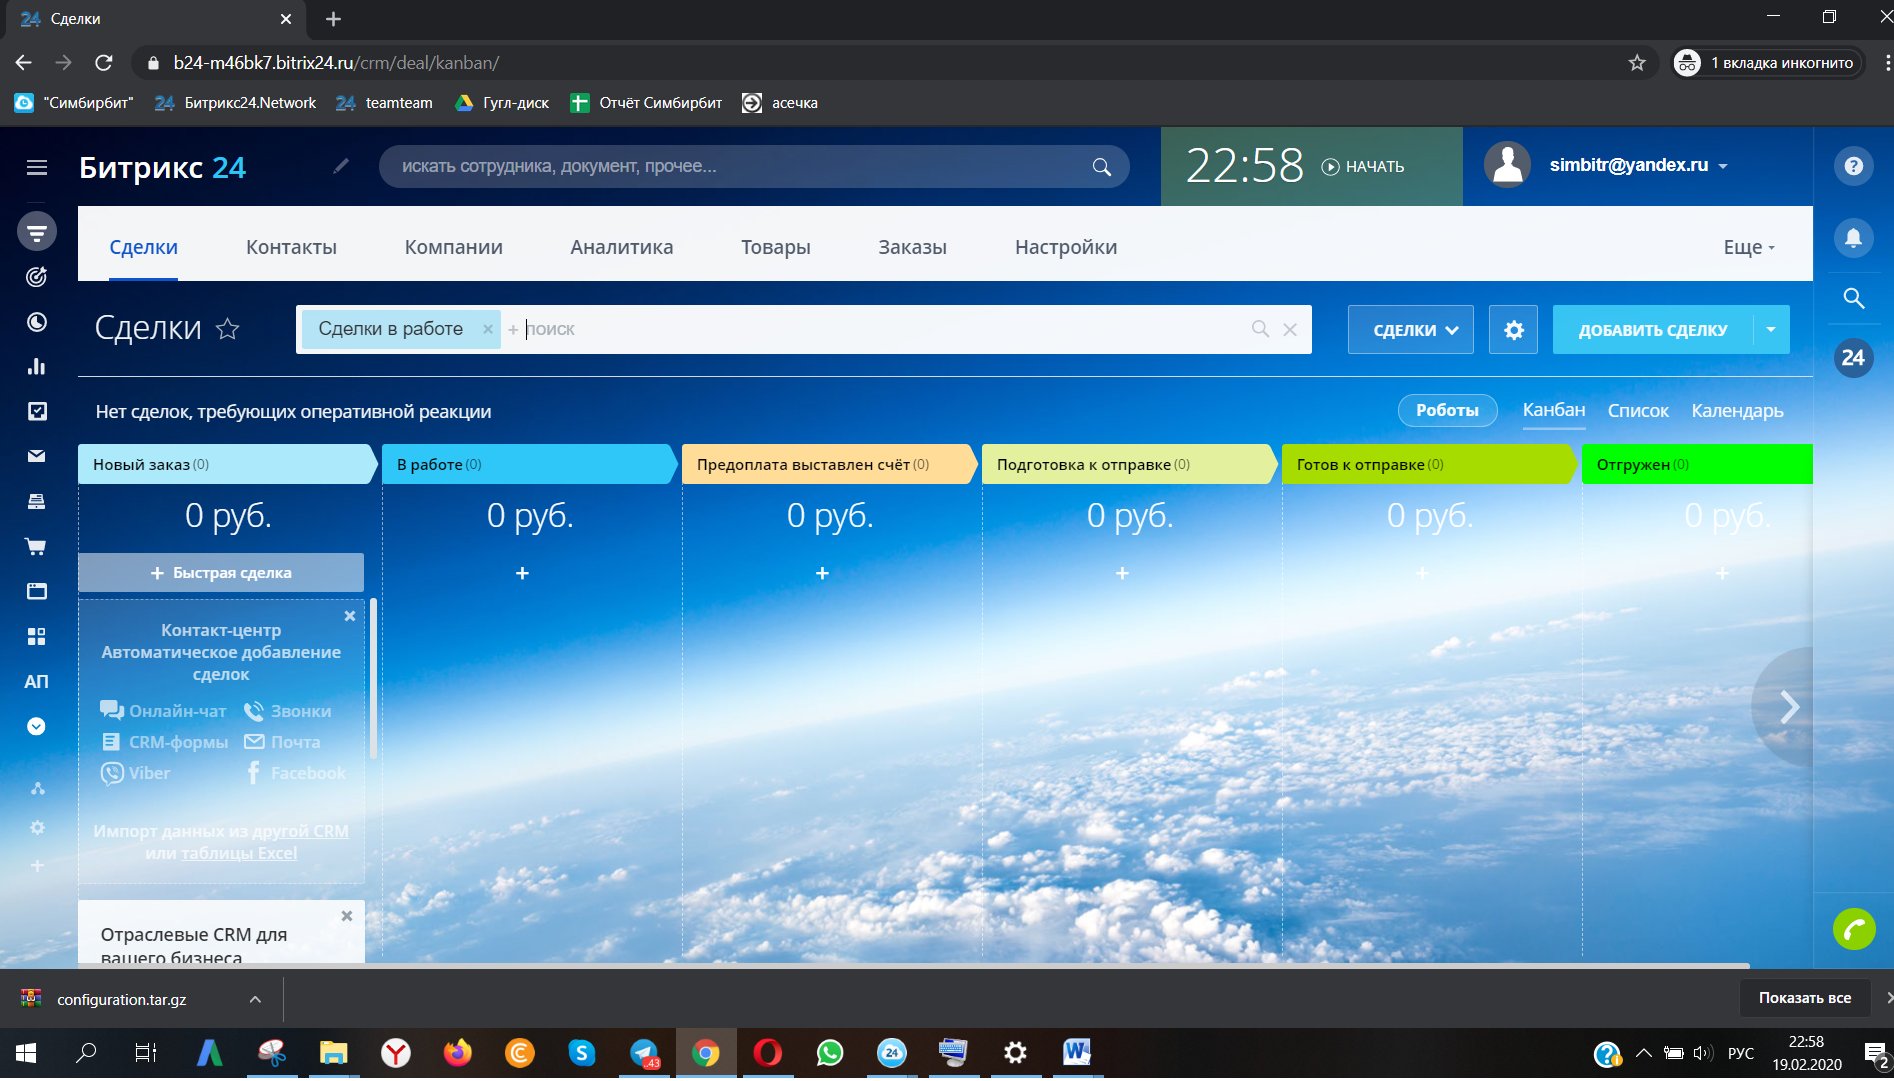Screen dimensions: 1894x1081
Task: Follow the другой CRM import link
Action: coord(300,831)
